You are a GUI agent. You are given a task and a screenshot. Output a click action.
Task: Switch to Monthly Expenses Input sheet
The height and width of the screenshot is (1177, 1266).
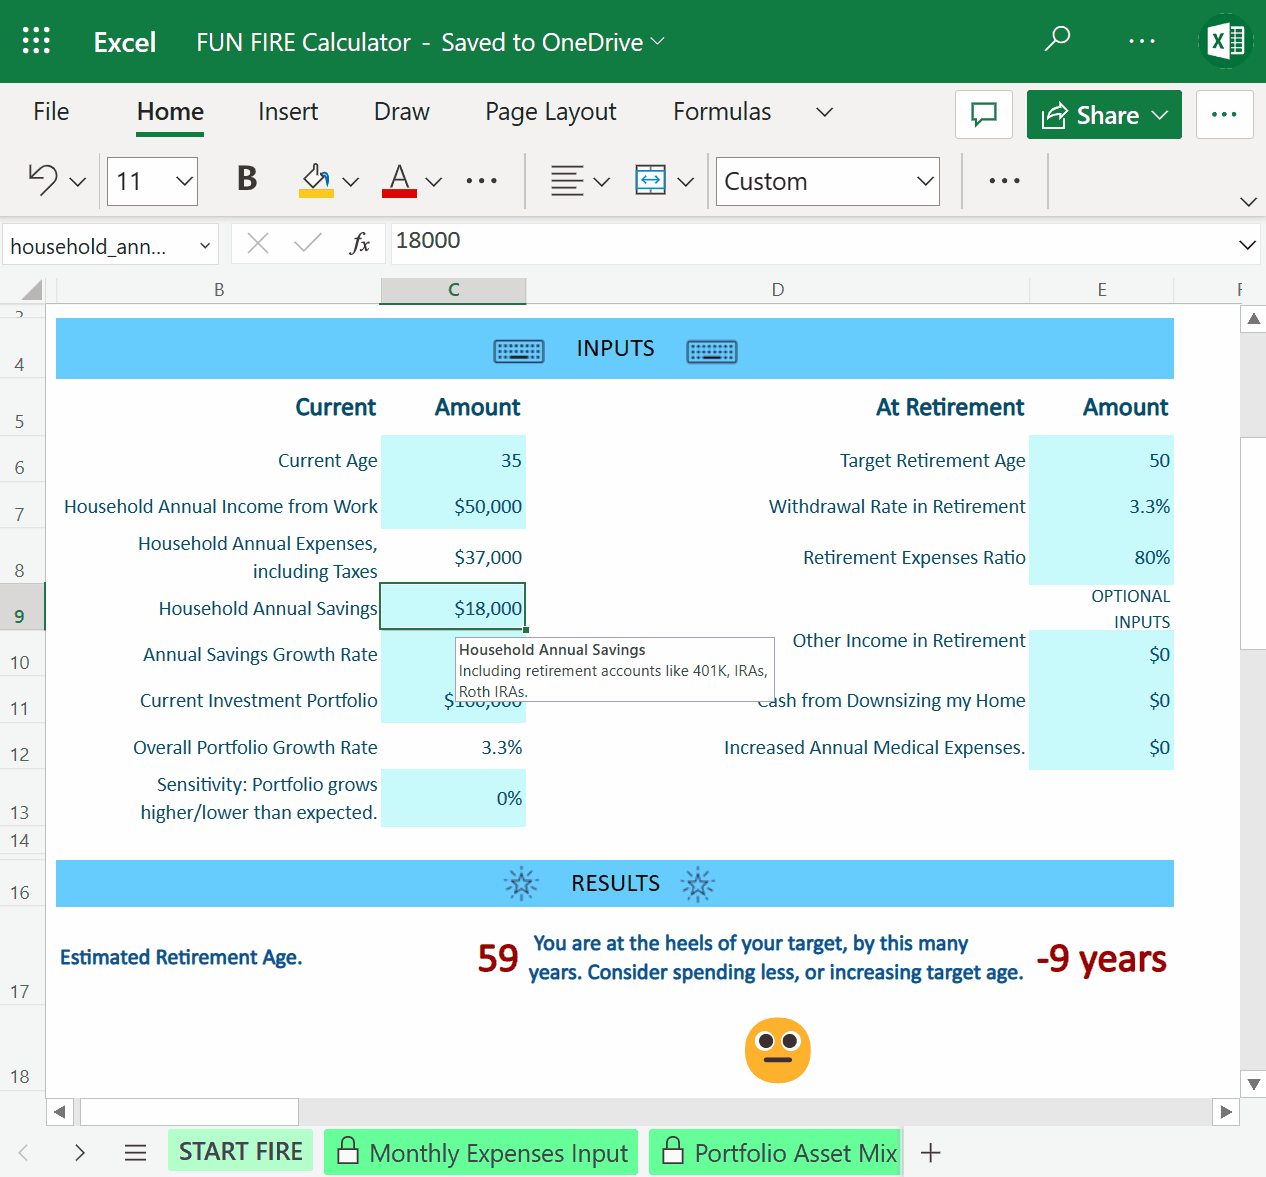tap(482, 1153)
